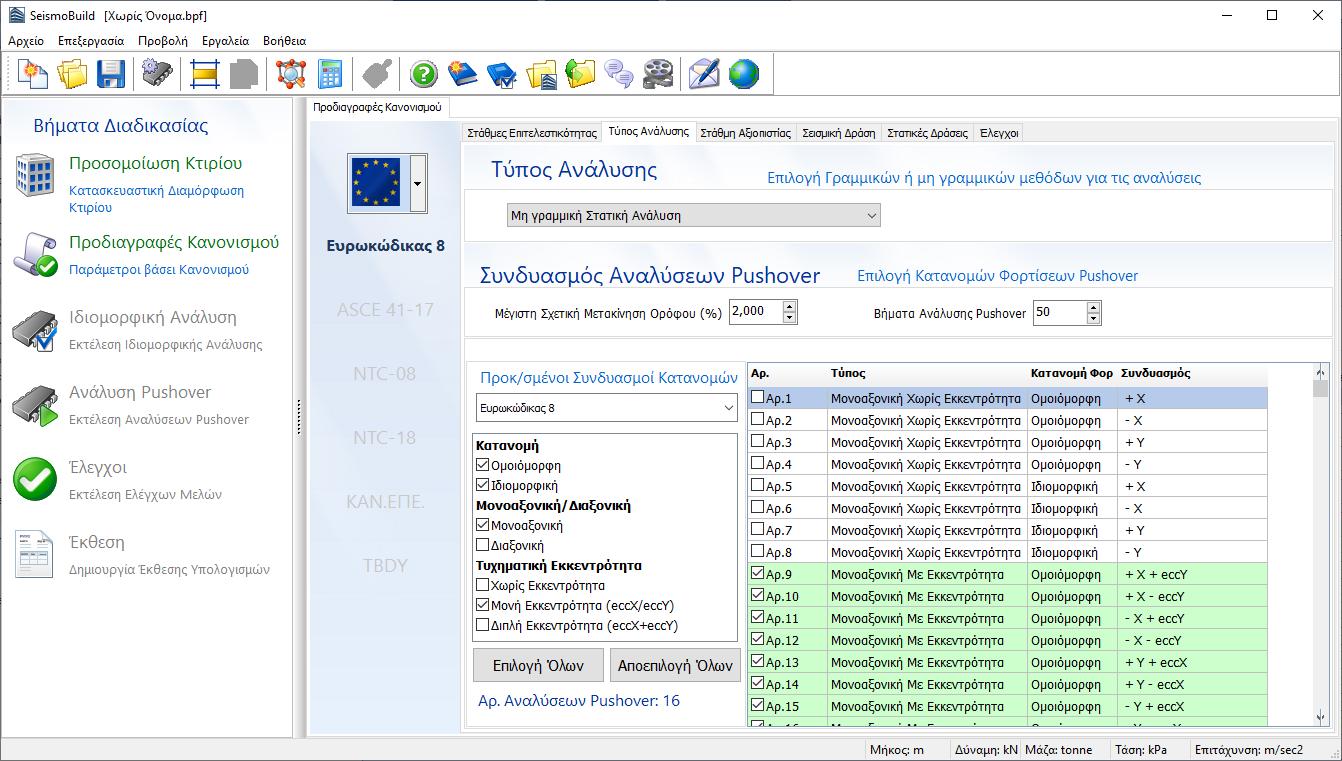Screen dimensions: 1342x761
Task: Click the globe website icon
Action: 743,74
